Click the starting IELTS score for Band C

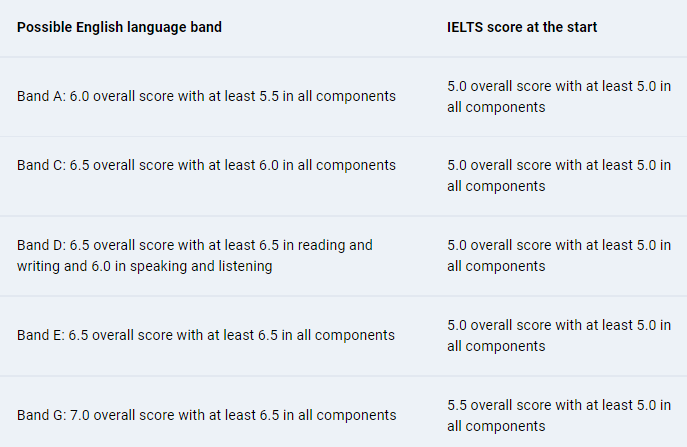coord(559,176)
